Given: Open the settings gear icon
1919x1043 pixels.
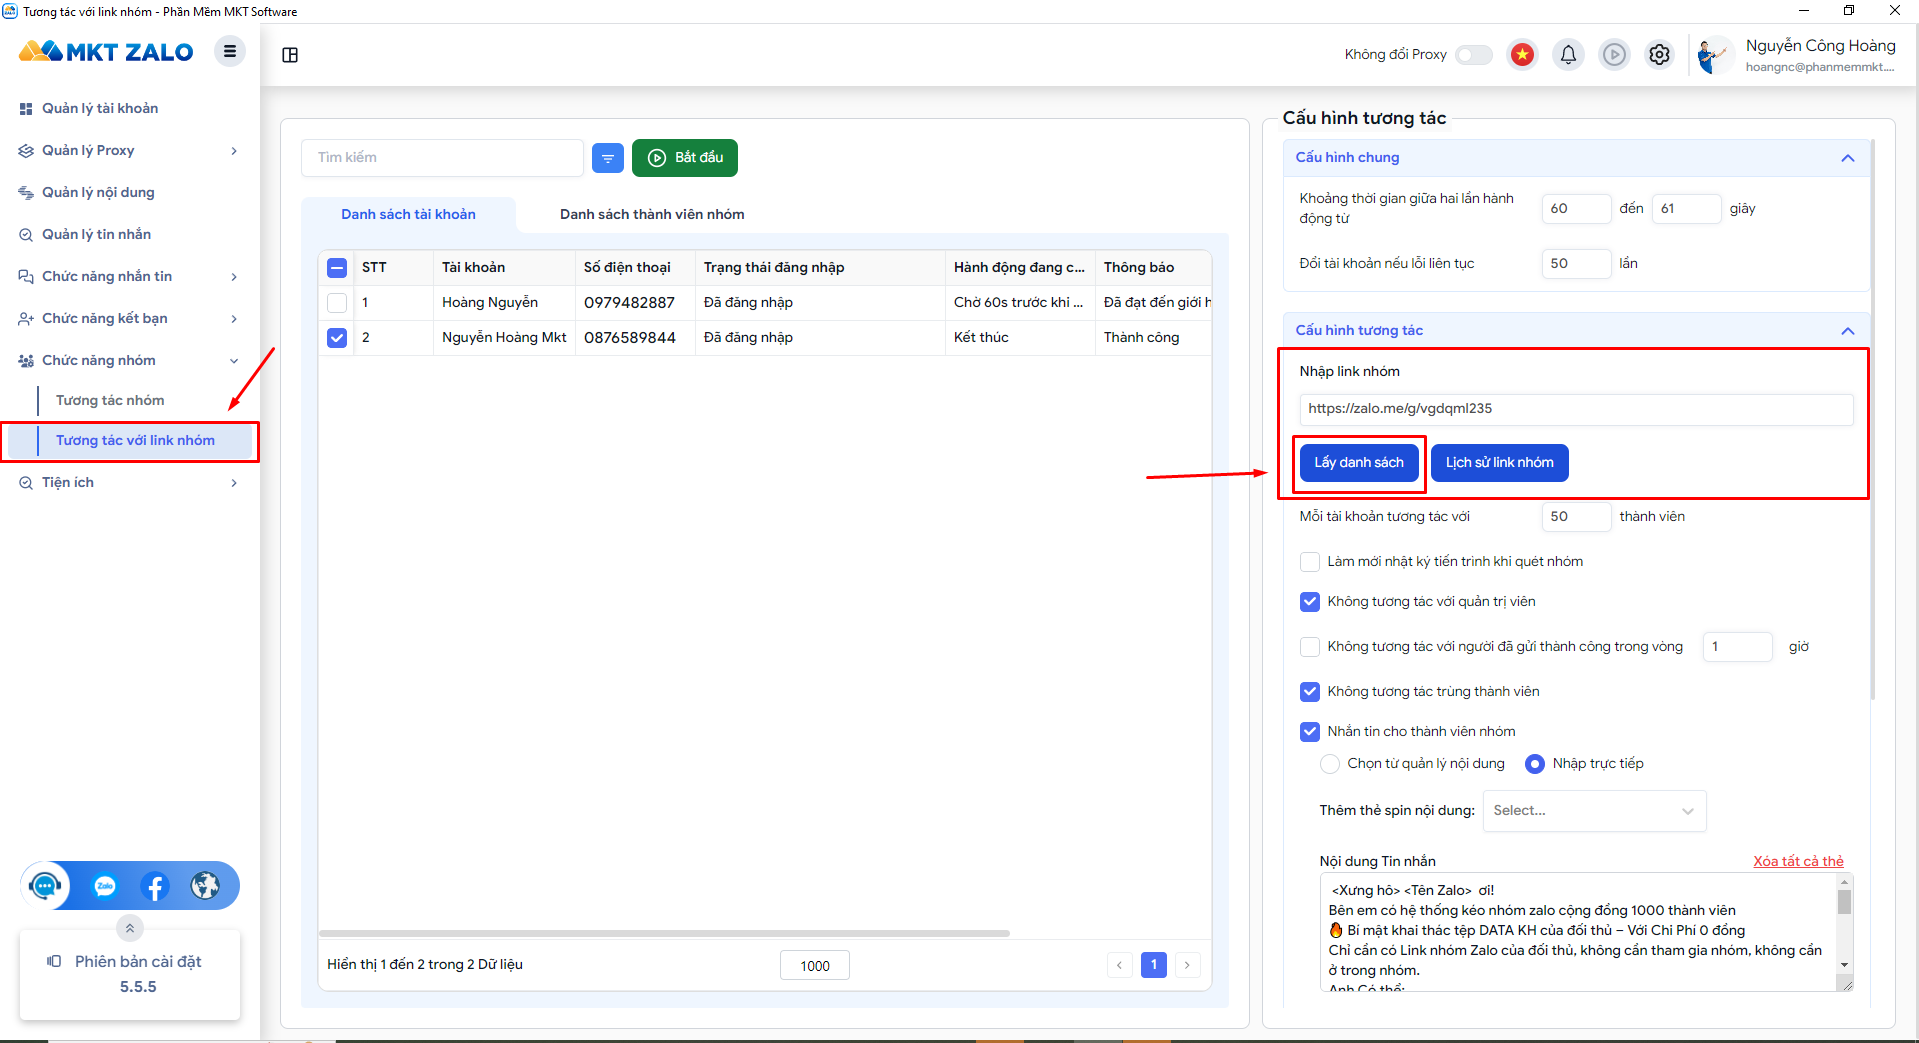Looking at the screenshot, I should tap(1659, 55).
